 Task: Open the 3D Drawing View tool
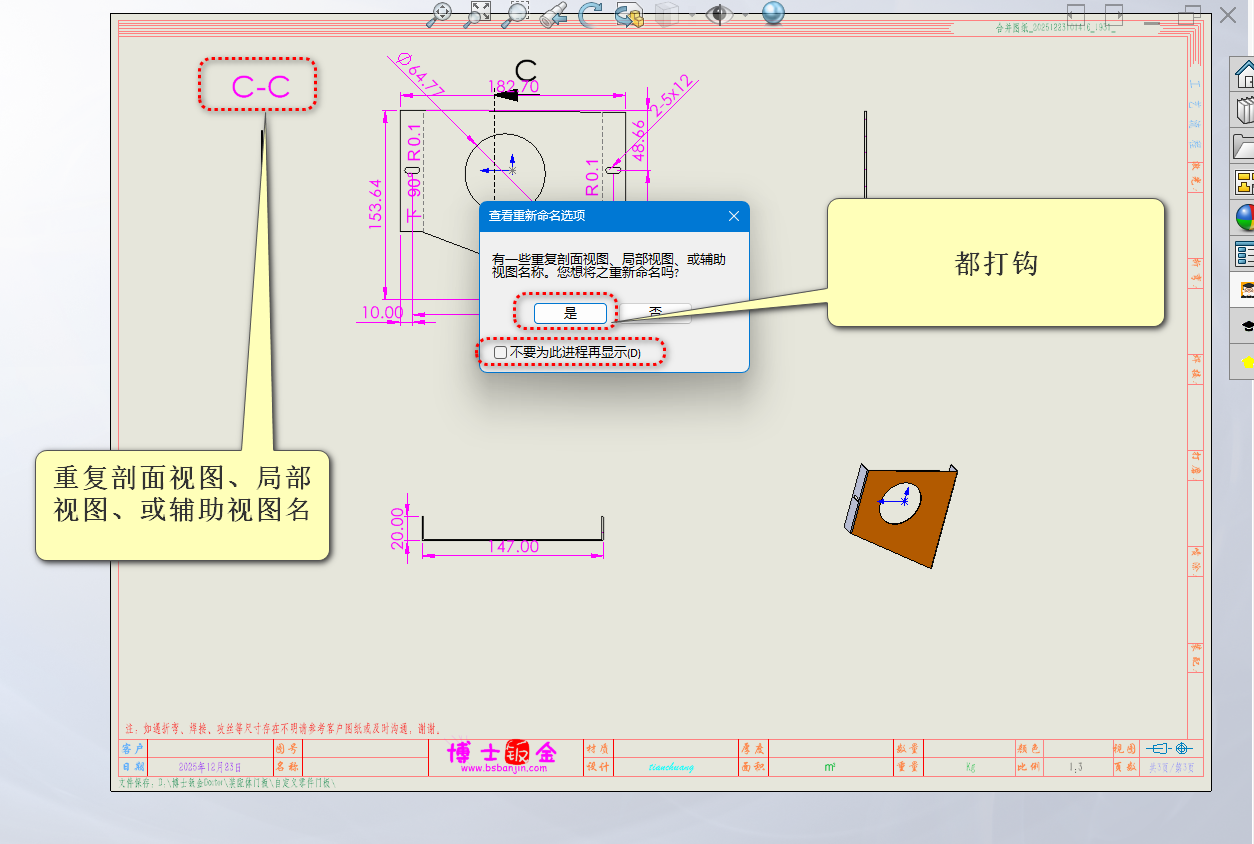(x=629, y=14)
